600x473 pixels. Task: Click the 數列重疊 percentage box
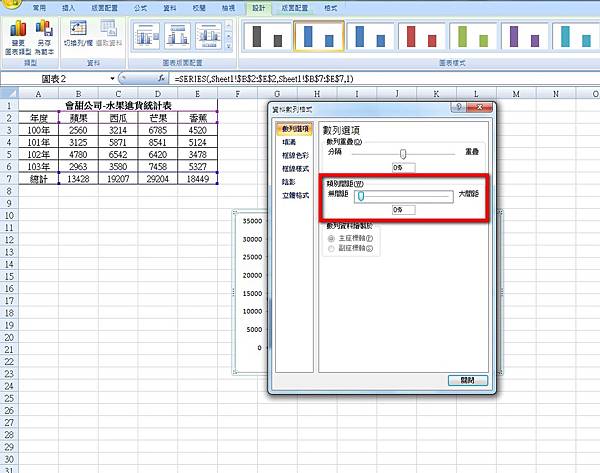pyautogui.click(x=404, y=168)
